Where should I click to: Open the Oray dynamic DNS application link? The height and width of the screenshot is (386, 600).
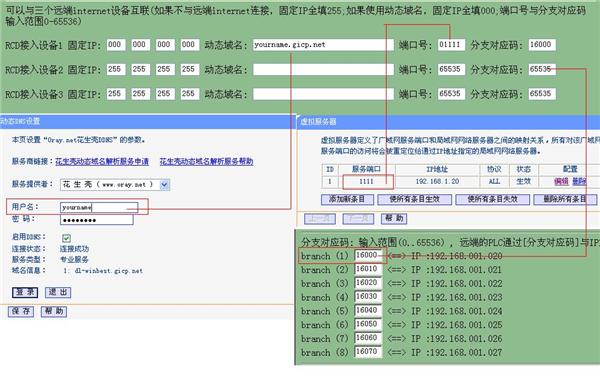[102, 161]
